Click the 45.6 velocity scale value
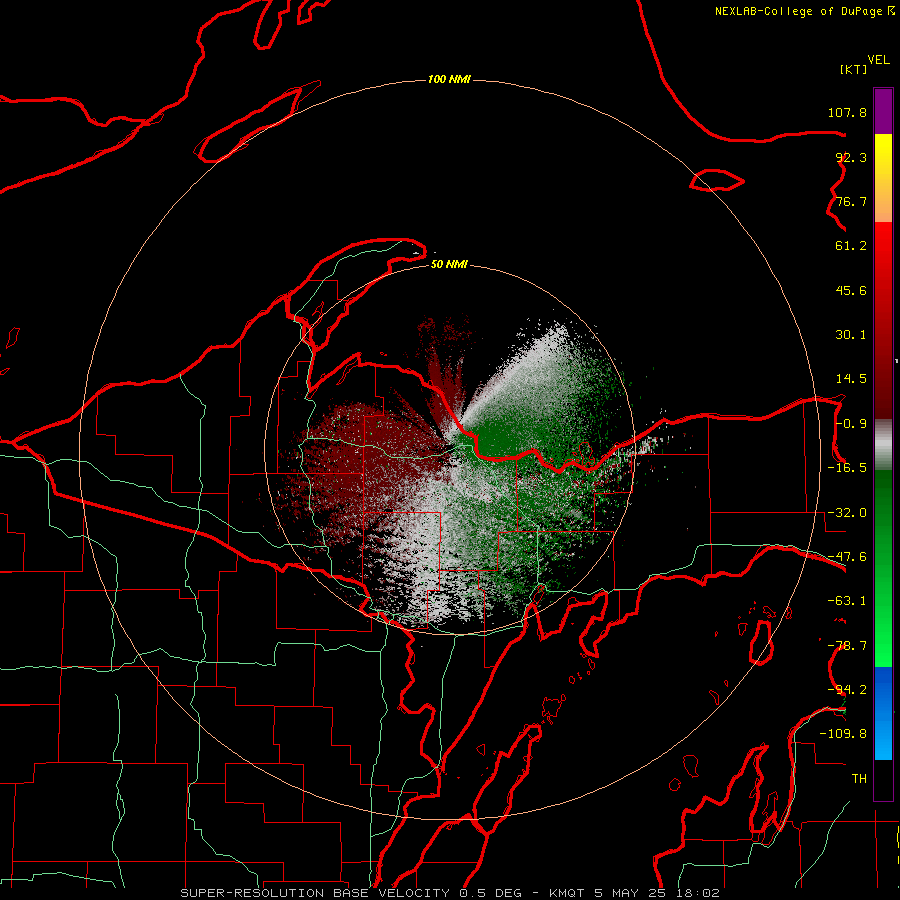The image size is (900, 900). (x=851, y=290)
